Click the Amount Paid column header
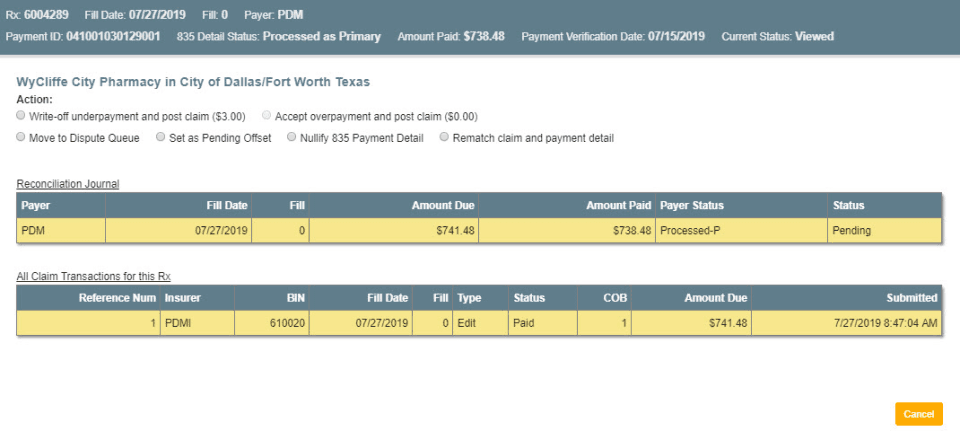The width and height of the screenshot is (960, 431). click(618, 205)
